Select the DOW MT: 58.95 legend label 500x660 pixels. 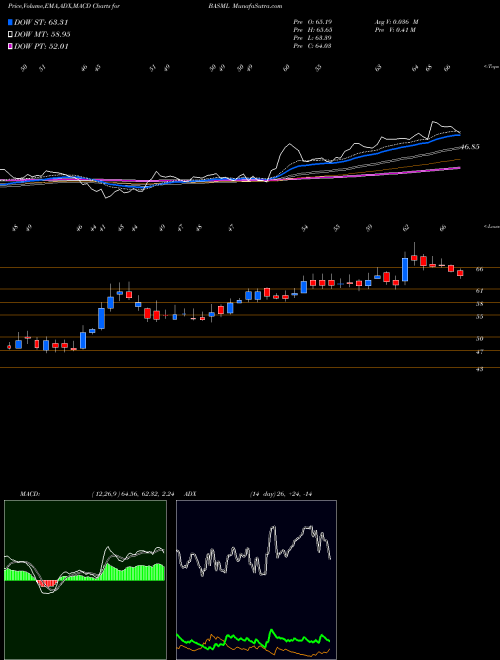(42, 35)
